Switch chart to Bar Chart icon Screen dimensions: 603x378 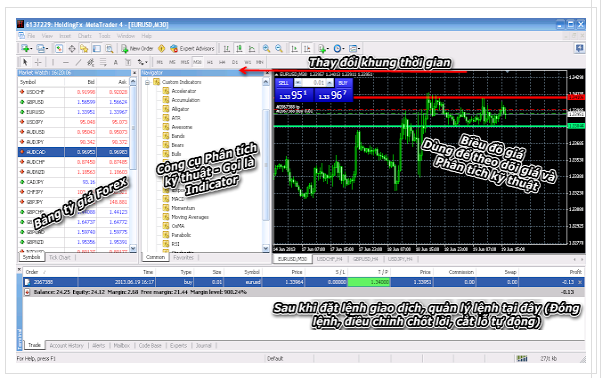227,48
